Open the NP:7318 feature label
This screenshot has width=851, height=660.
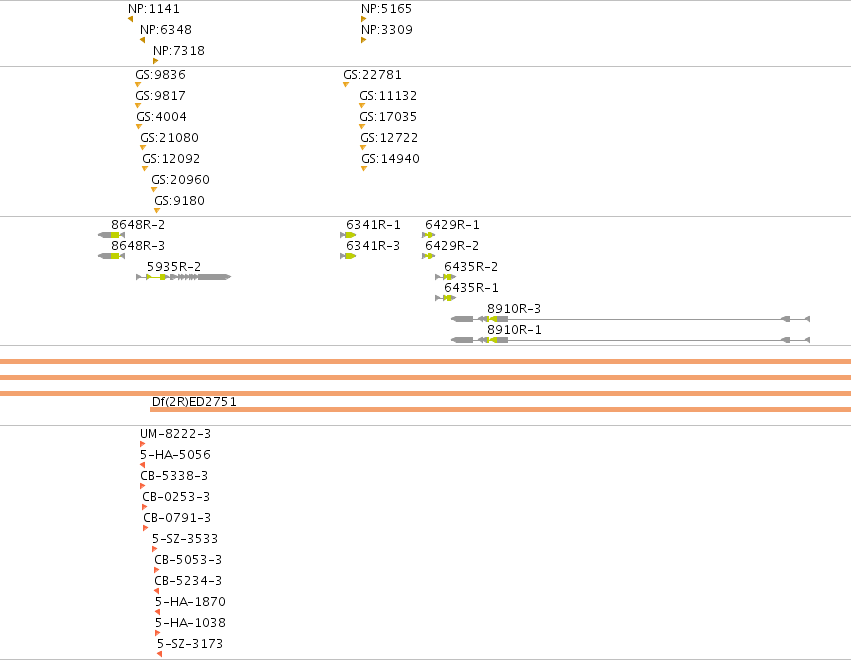pyautogui.click(x=179, y=51)
